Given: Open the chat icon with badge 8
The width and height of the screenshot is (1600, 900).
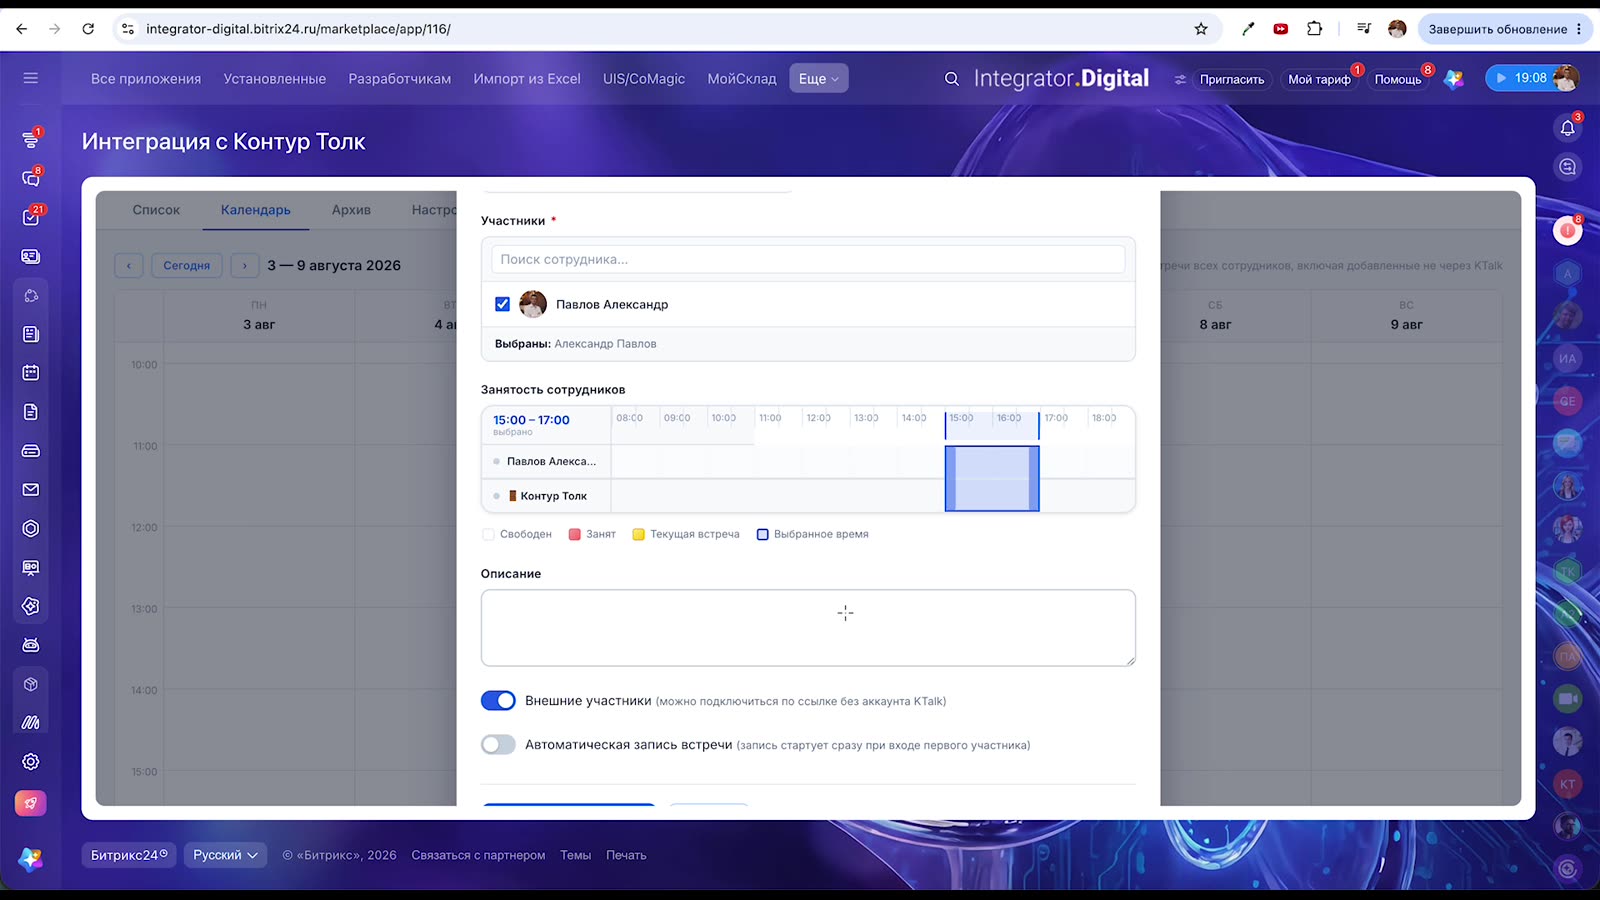Looking at the screenshot, I should (31, 178).
